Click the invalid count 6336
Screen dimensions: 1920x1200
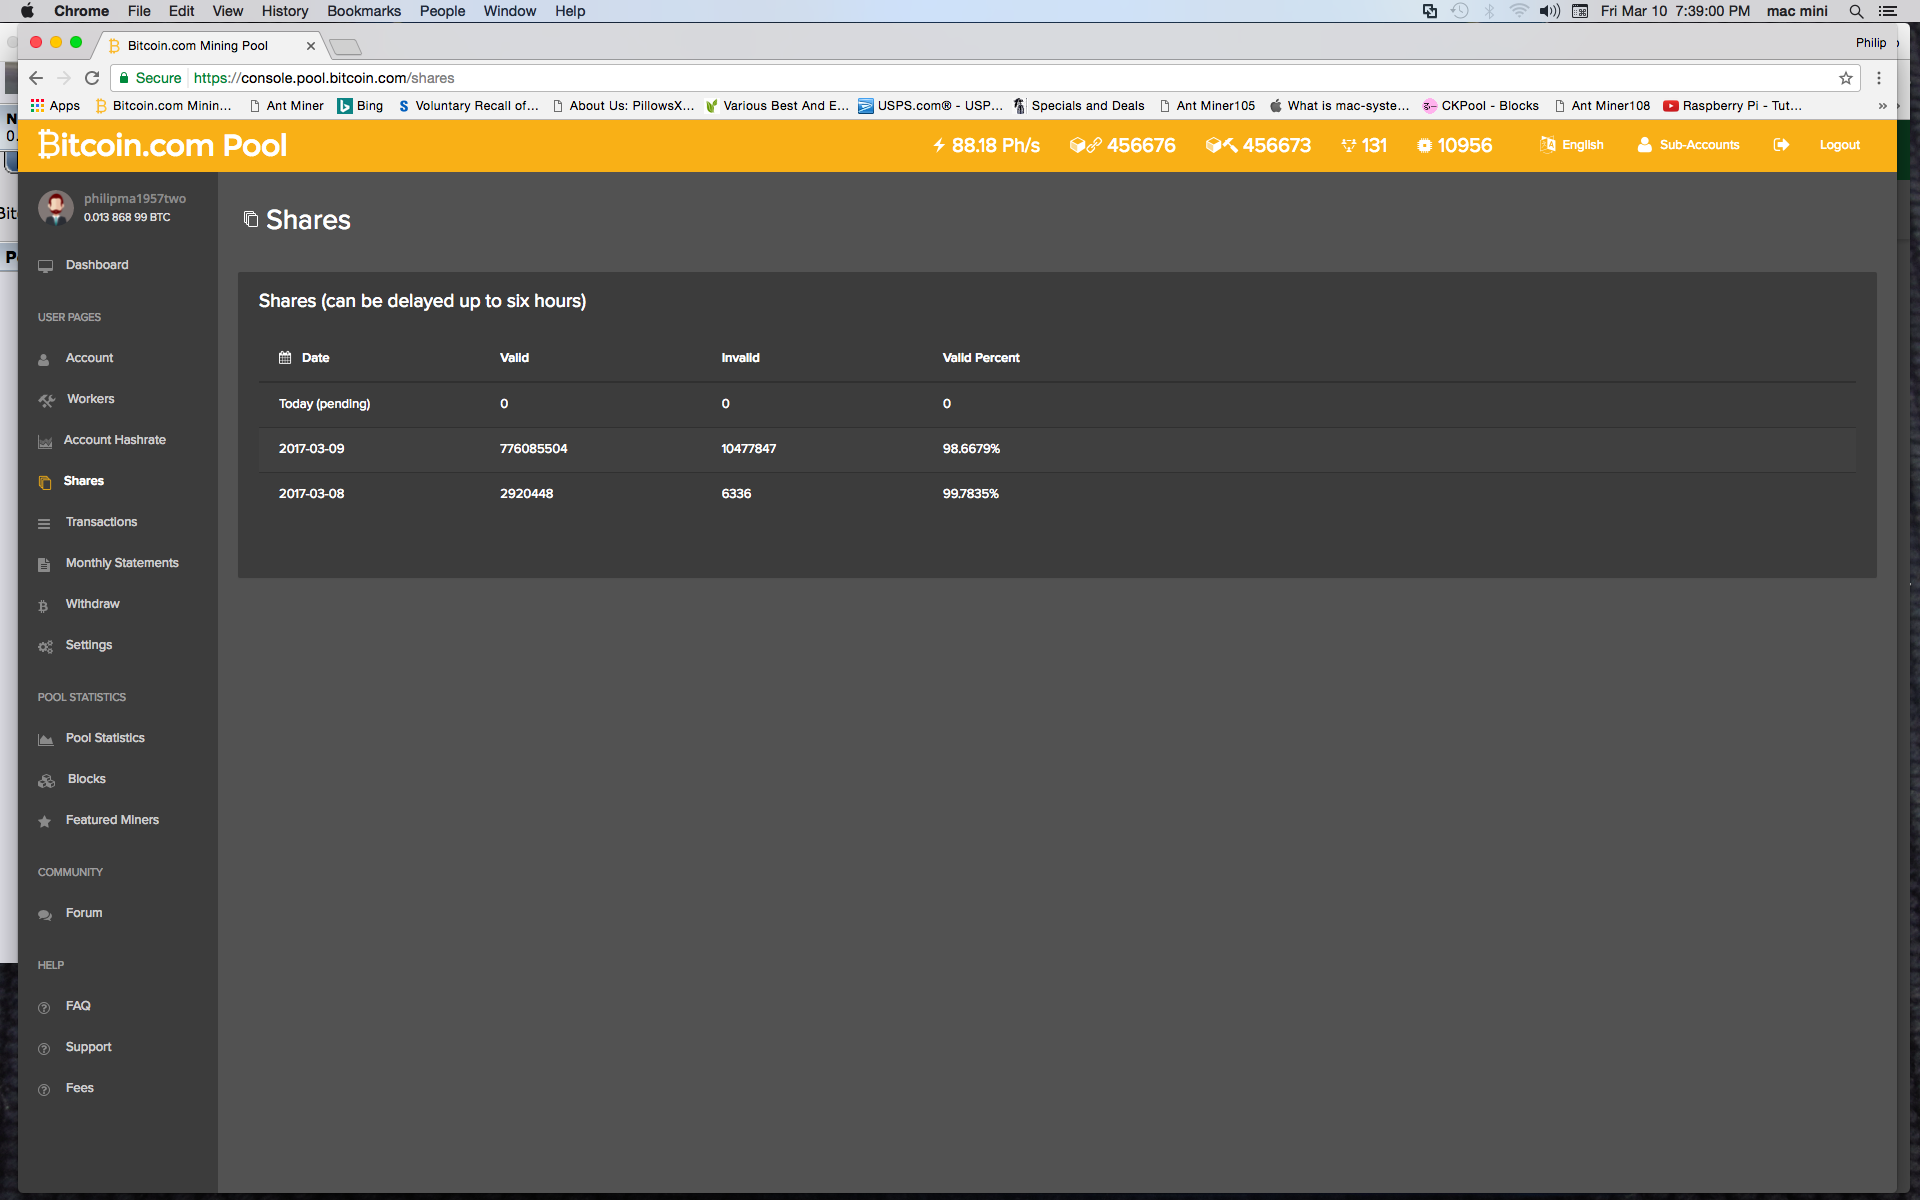[736, 494]
